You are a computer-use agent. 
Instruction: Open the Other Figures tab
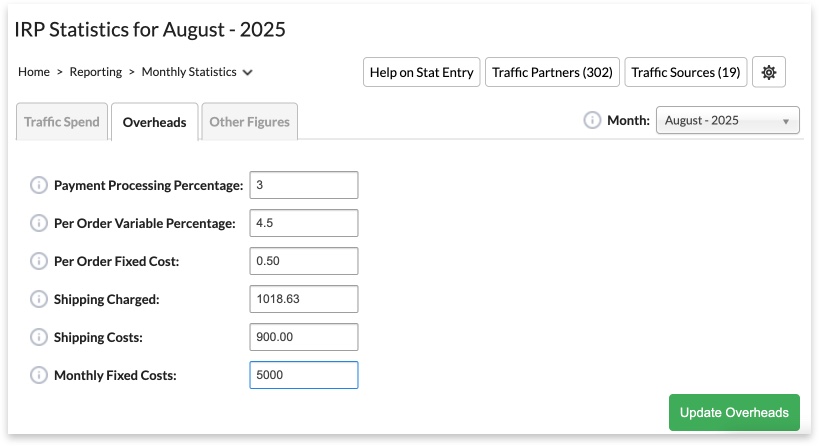pyautogui.click(x=249, y=122)
